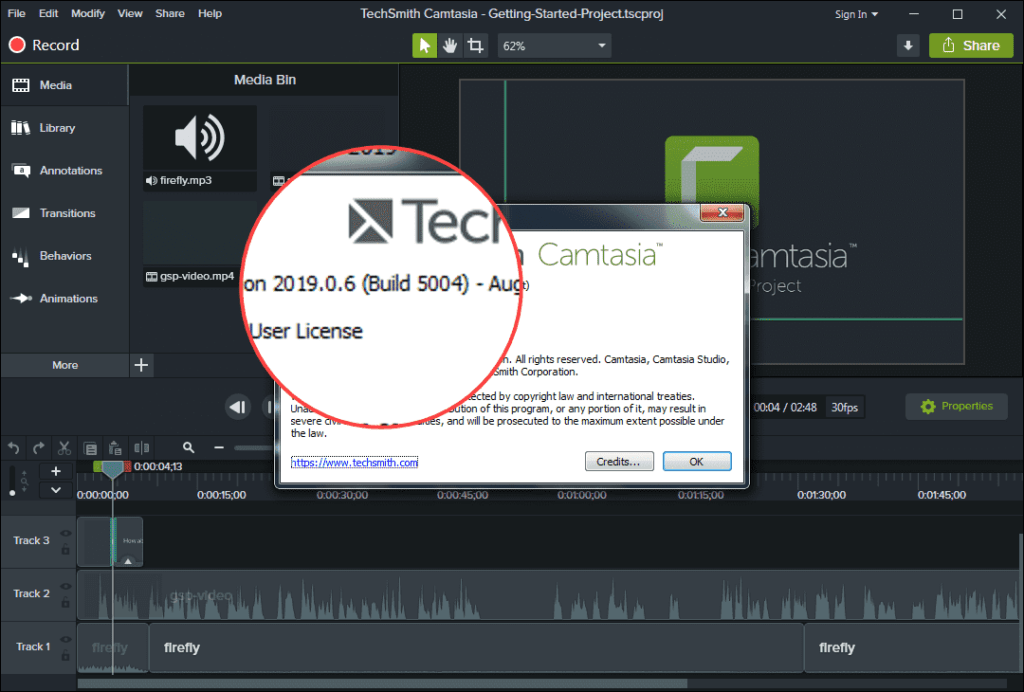Click the previous frame playback button
The width and height of the screenshot is (1024, 692).
coord(238,407)
